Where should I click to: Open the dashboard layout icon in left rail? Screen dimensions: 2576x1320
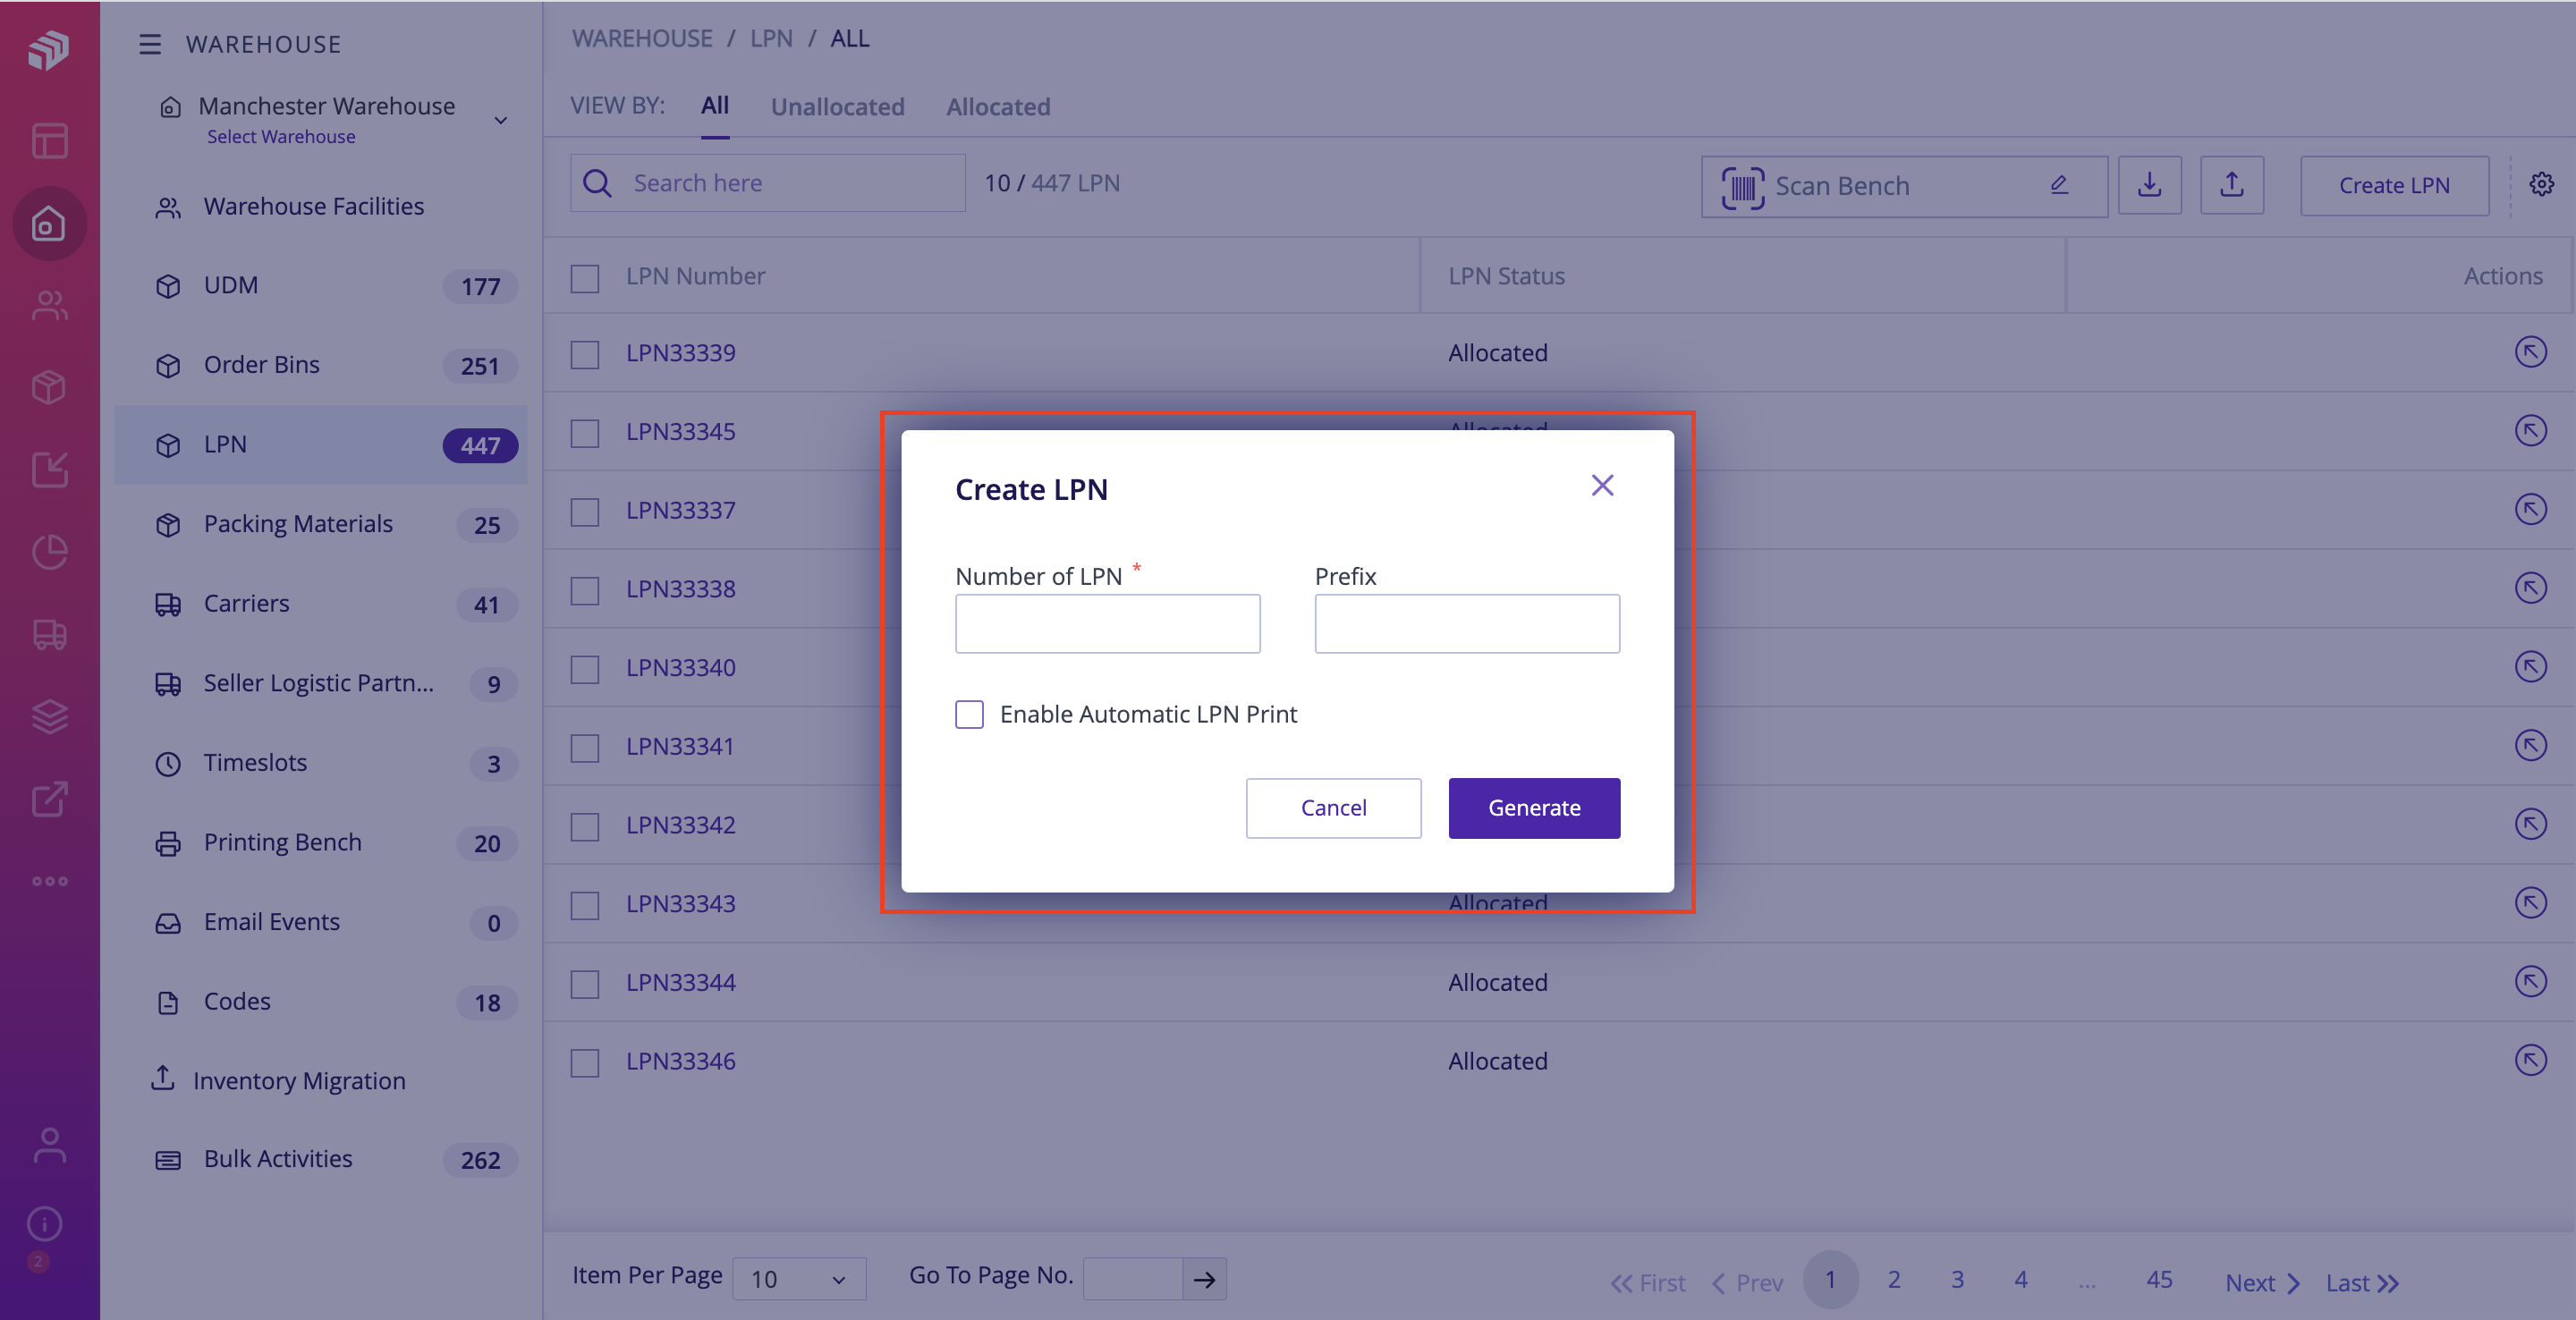[49, 141]
